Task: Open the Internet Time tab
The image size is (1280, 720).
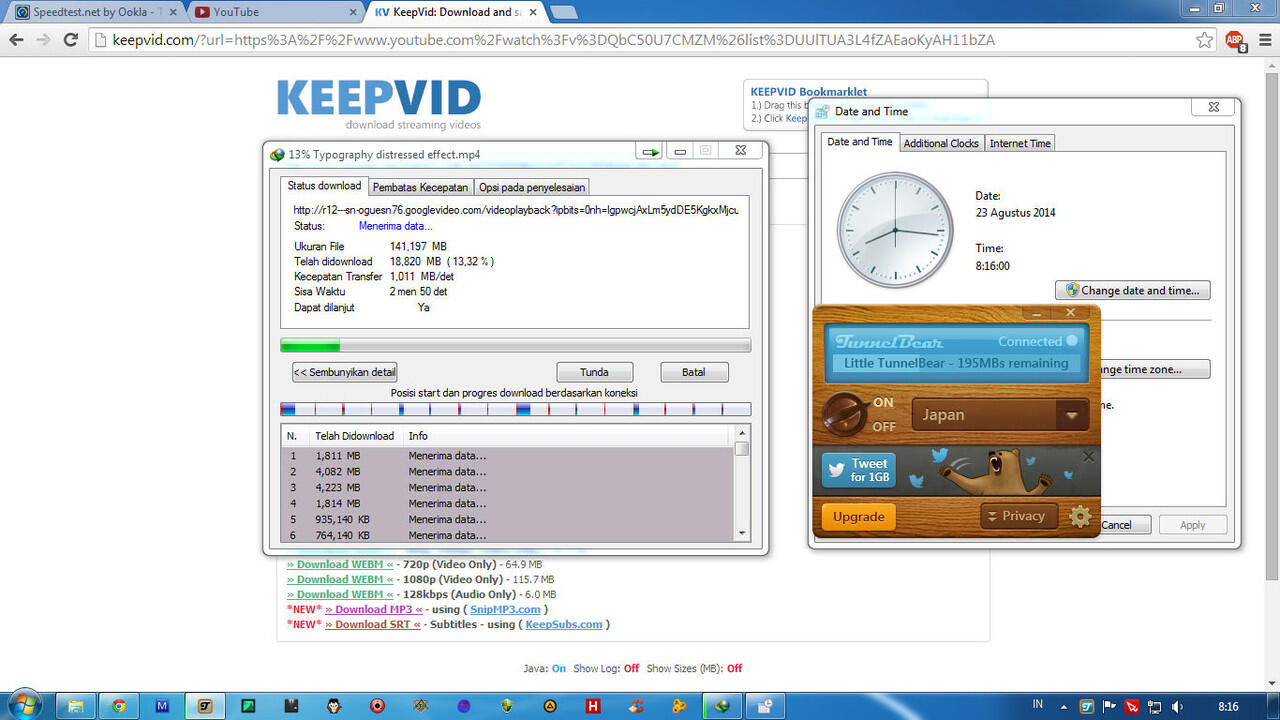Action: 1020,143
